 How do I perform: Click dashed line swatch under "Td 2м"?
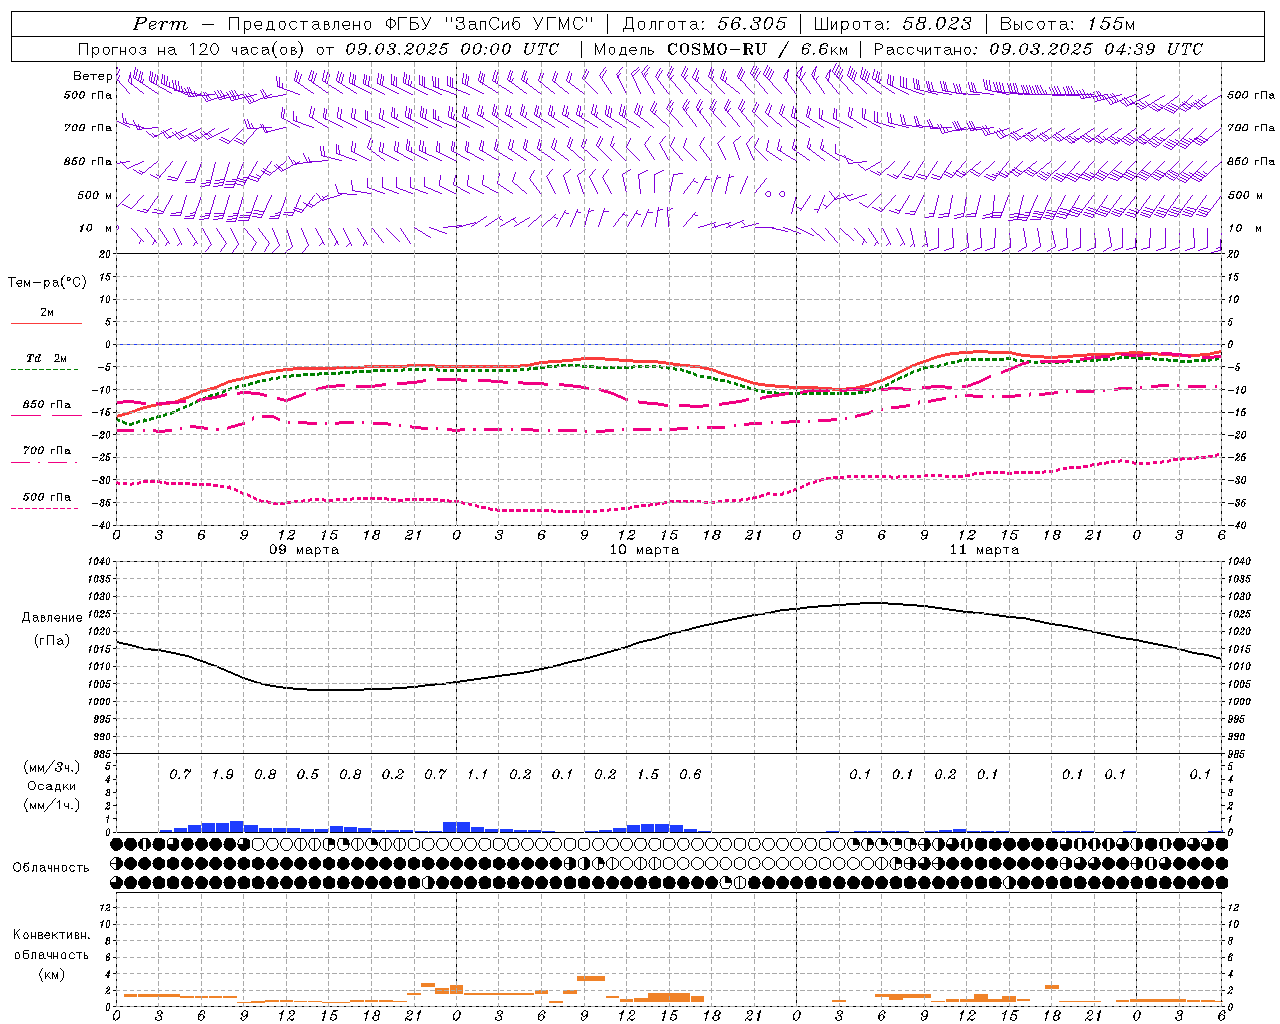click(44, 370)
